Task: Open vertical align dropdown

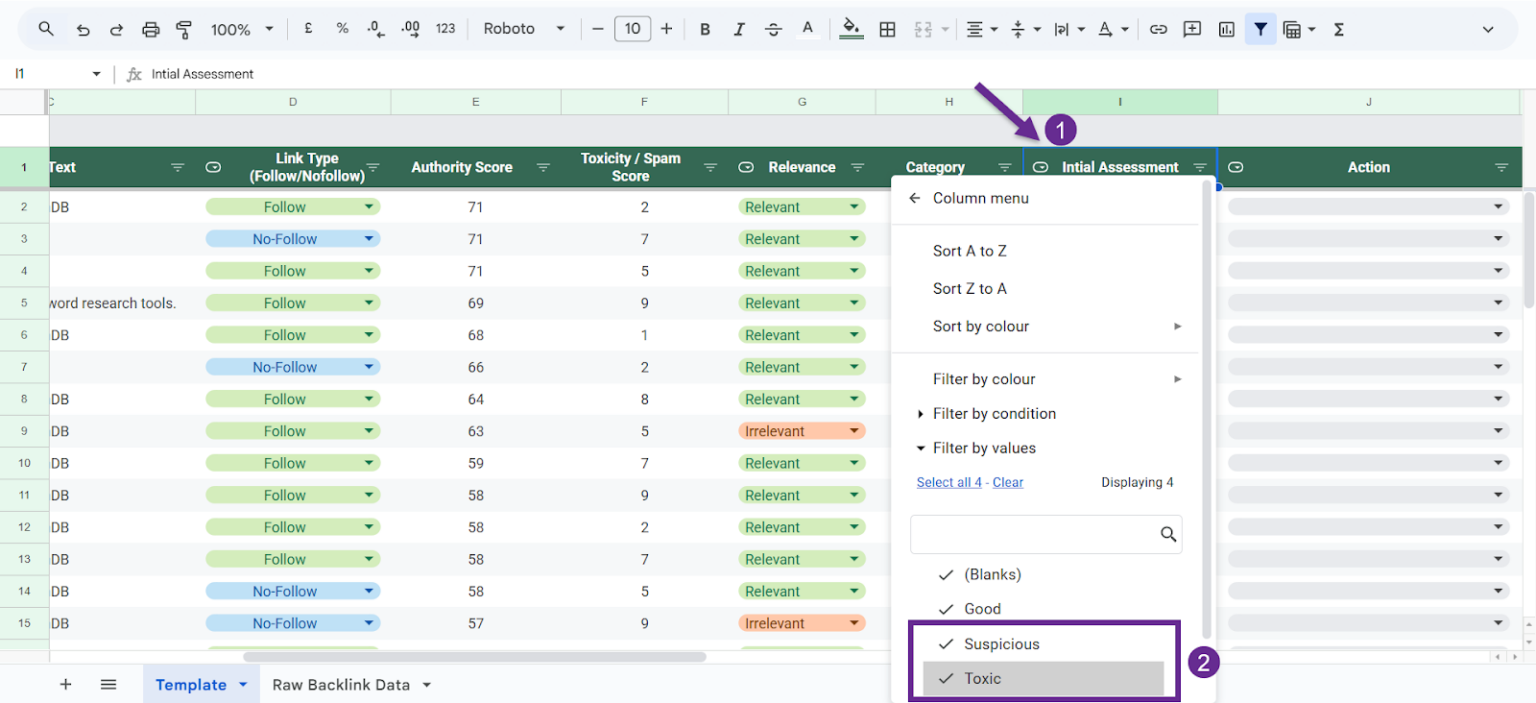Action: coord(1026,29)
